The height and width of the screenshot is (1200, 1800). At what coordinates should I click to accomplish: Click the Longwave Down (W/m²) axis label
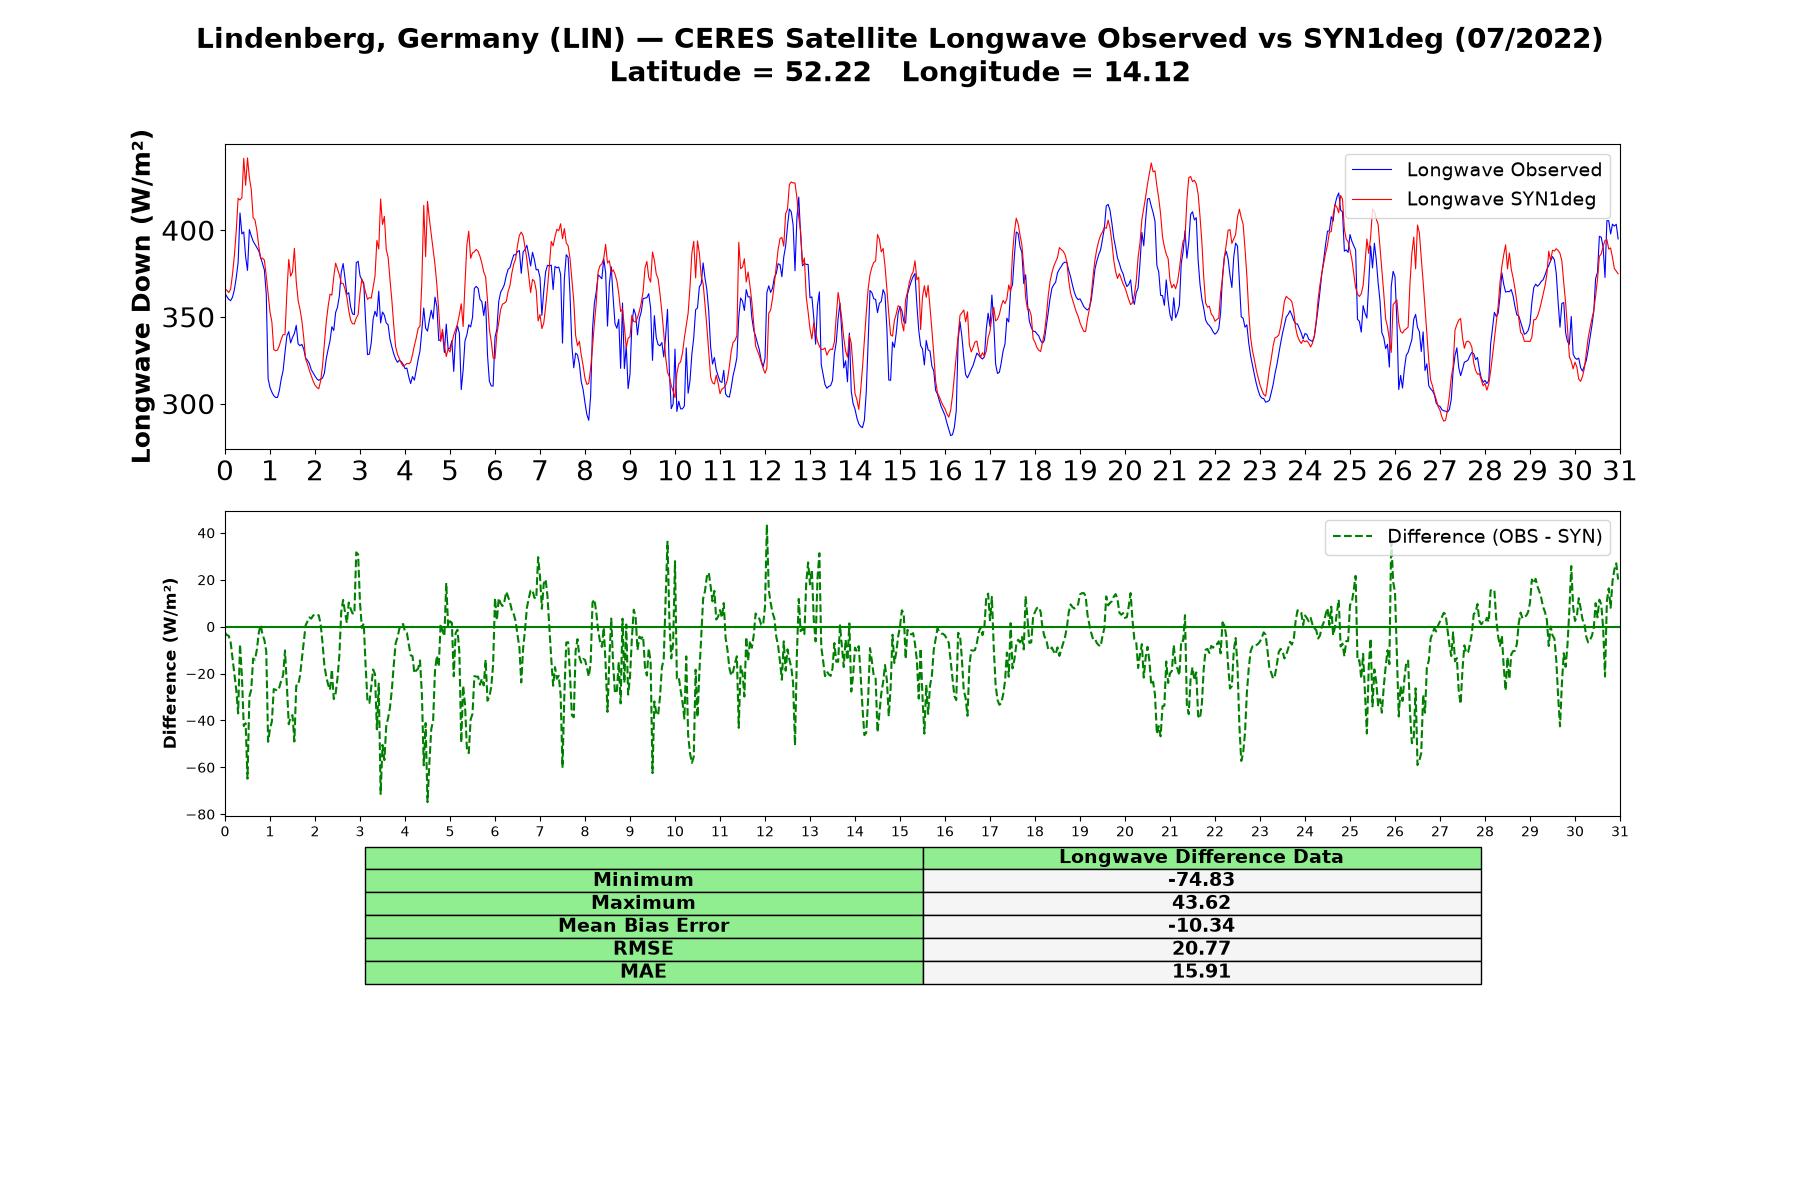pyautogui.click(x=142, y=296)
